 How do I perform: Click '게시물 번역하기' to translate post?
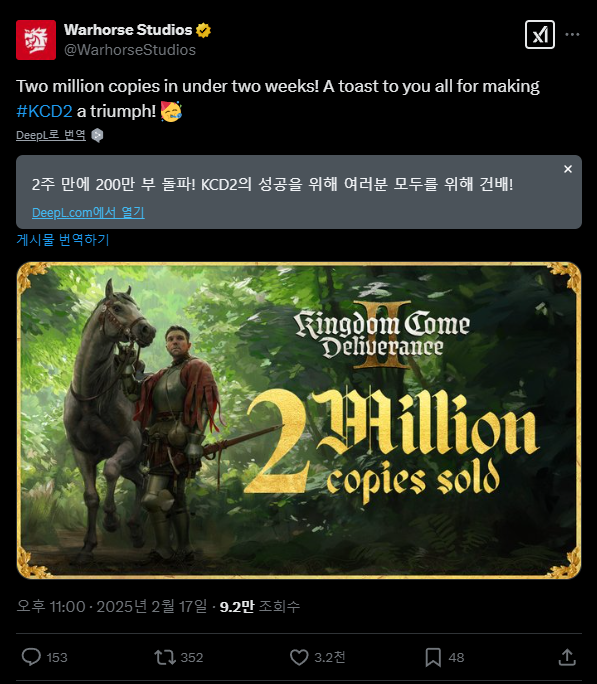[x=63, y=239]
